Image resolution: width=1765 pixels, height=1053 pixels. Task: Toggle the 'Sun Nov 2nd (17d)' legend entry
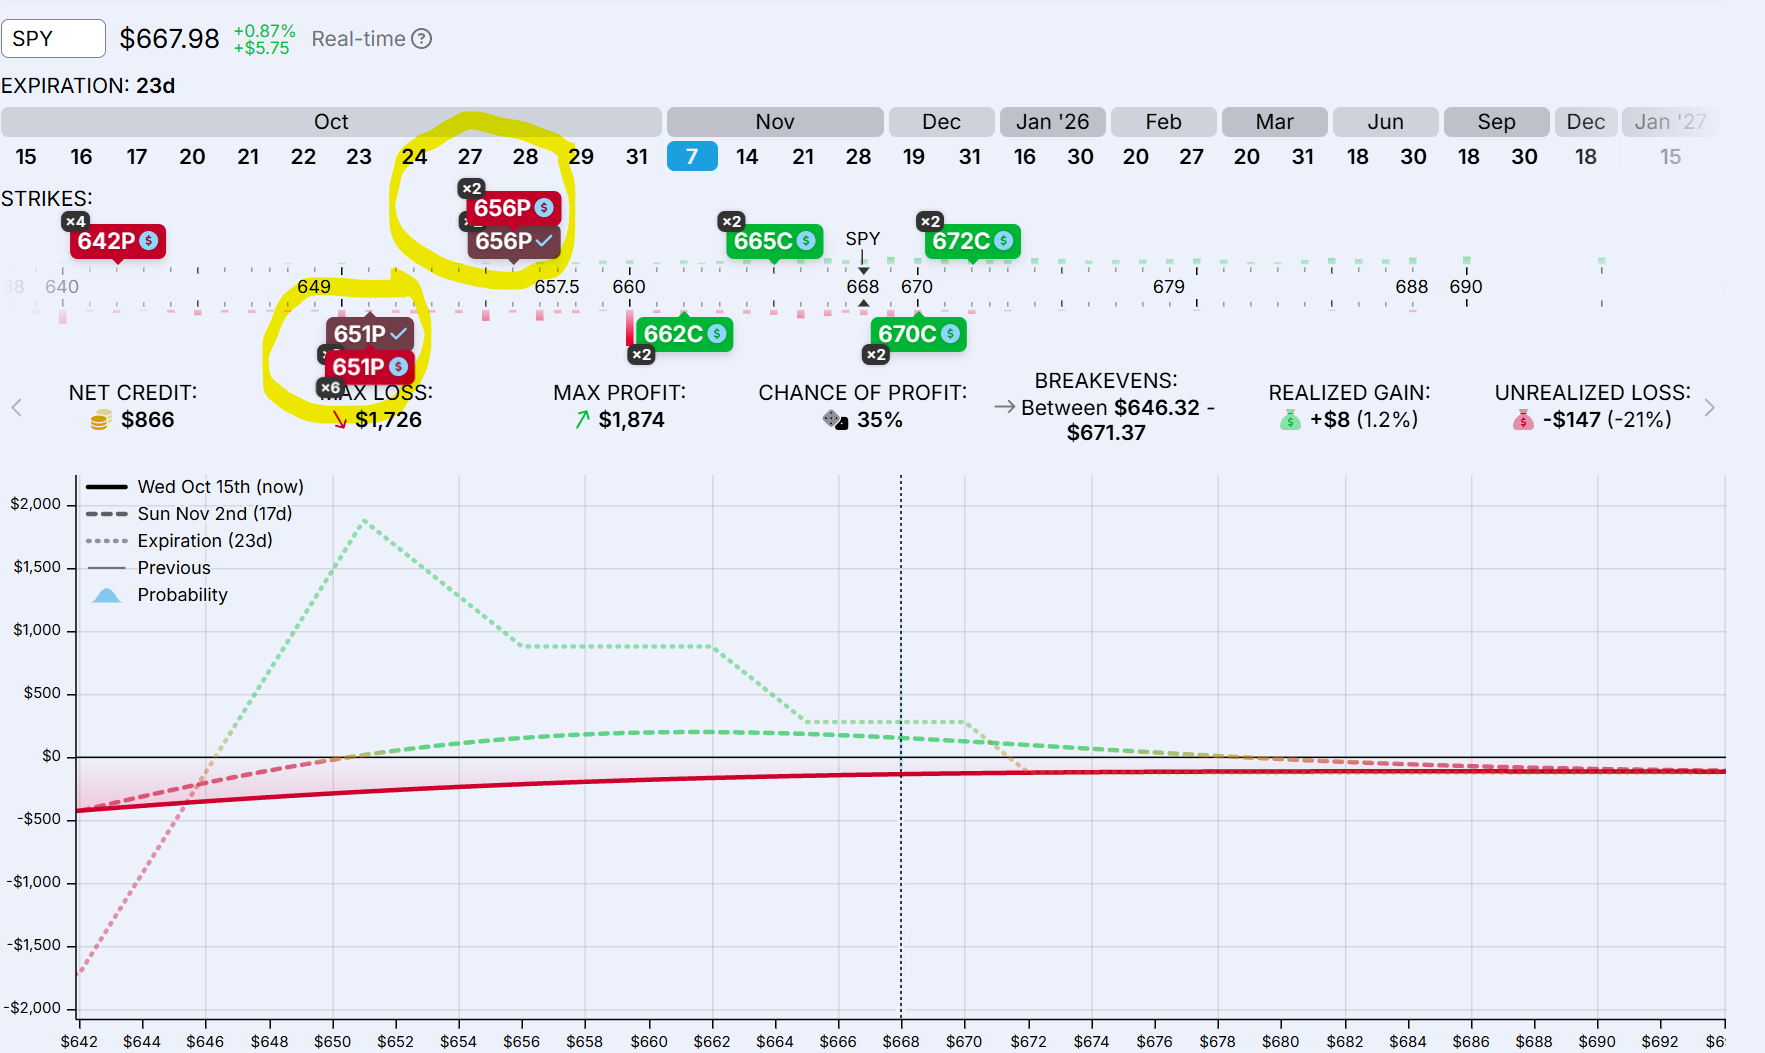[x=189, y=514]
